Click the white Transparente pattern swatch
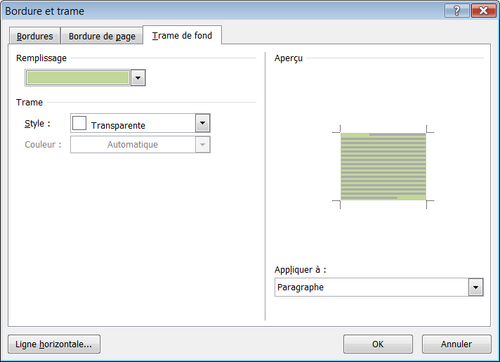 (x=79, y=123)
